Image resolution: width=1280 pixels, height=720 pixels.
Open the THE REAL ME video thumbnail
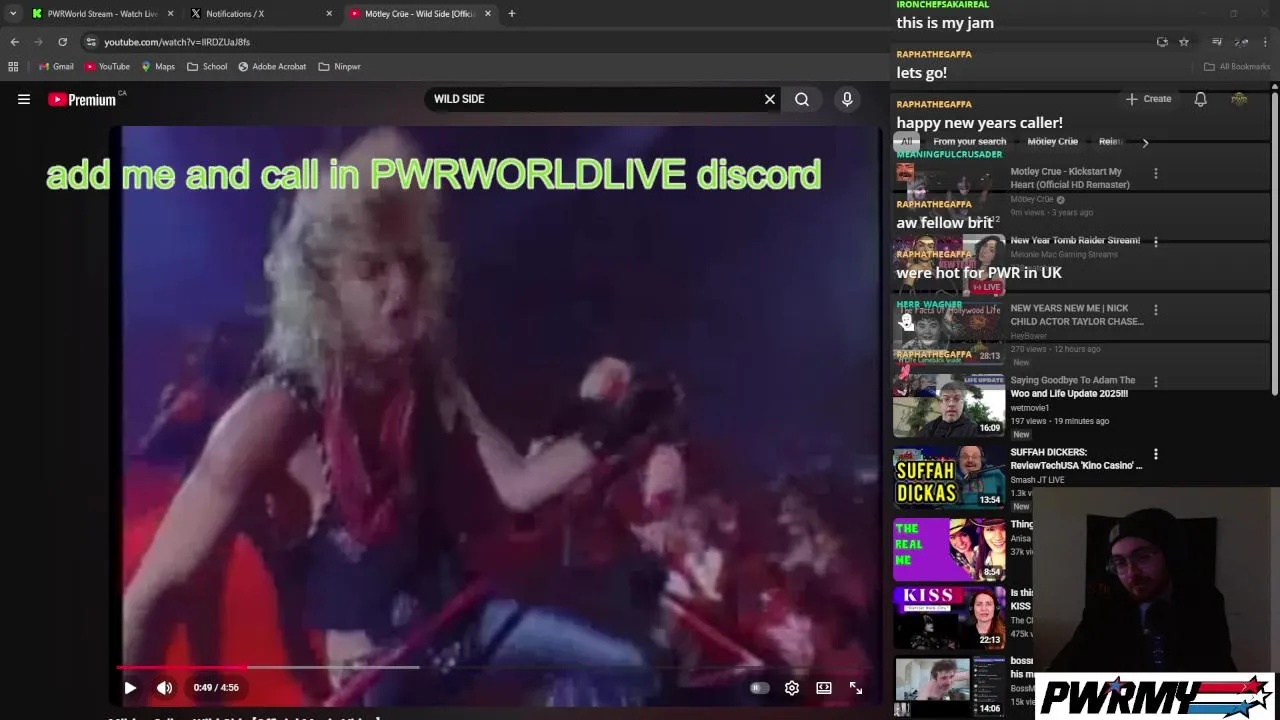[x=949, y=550]
